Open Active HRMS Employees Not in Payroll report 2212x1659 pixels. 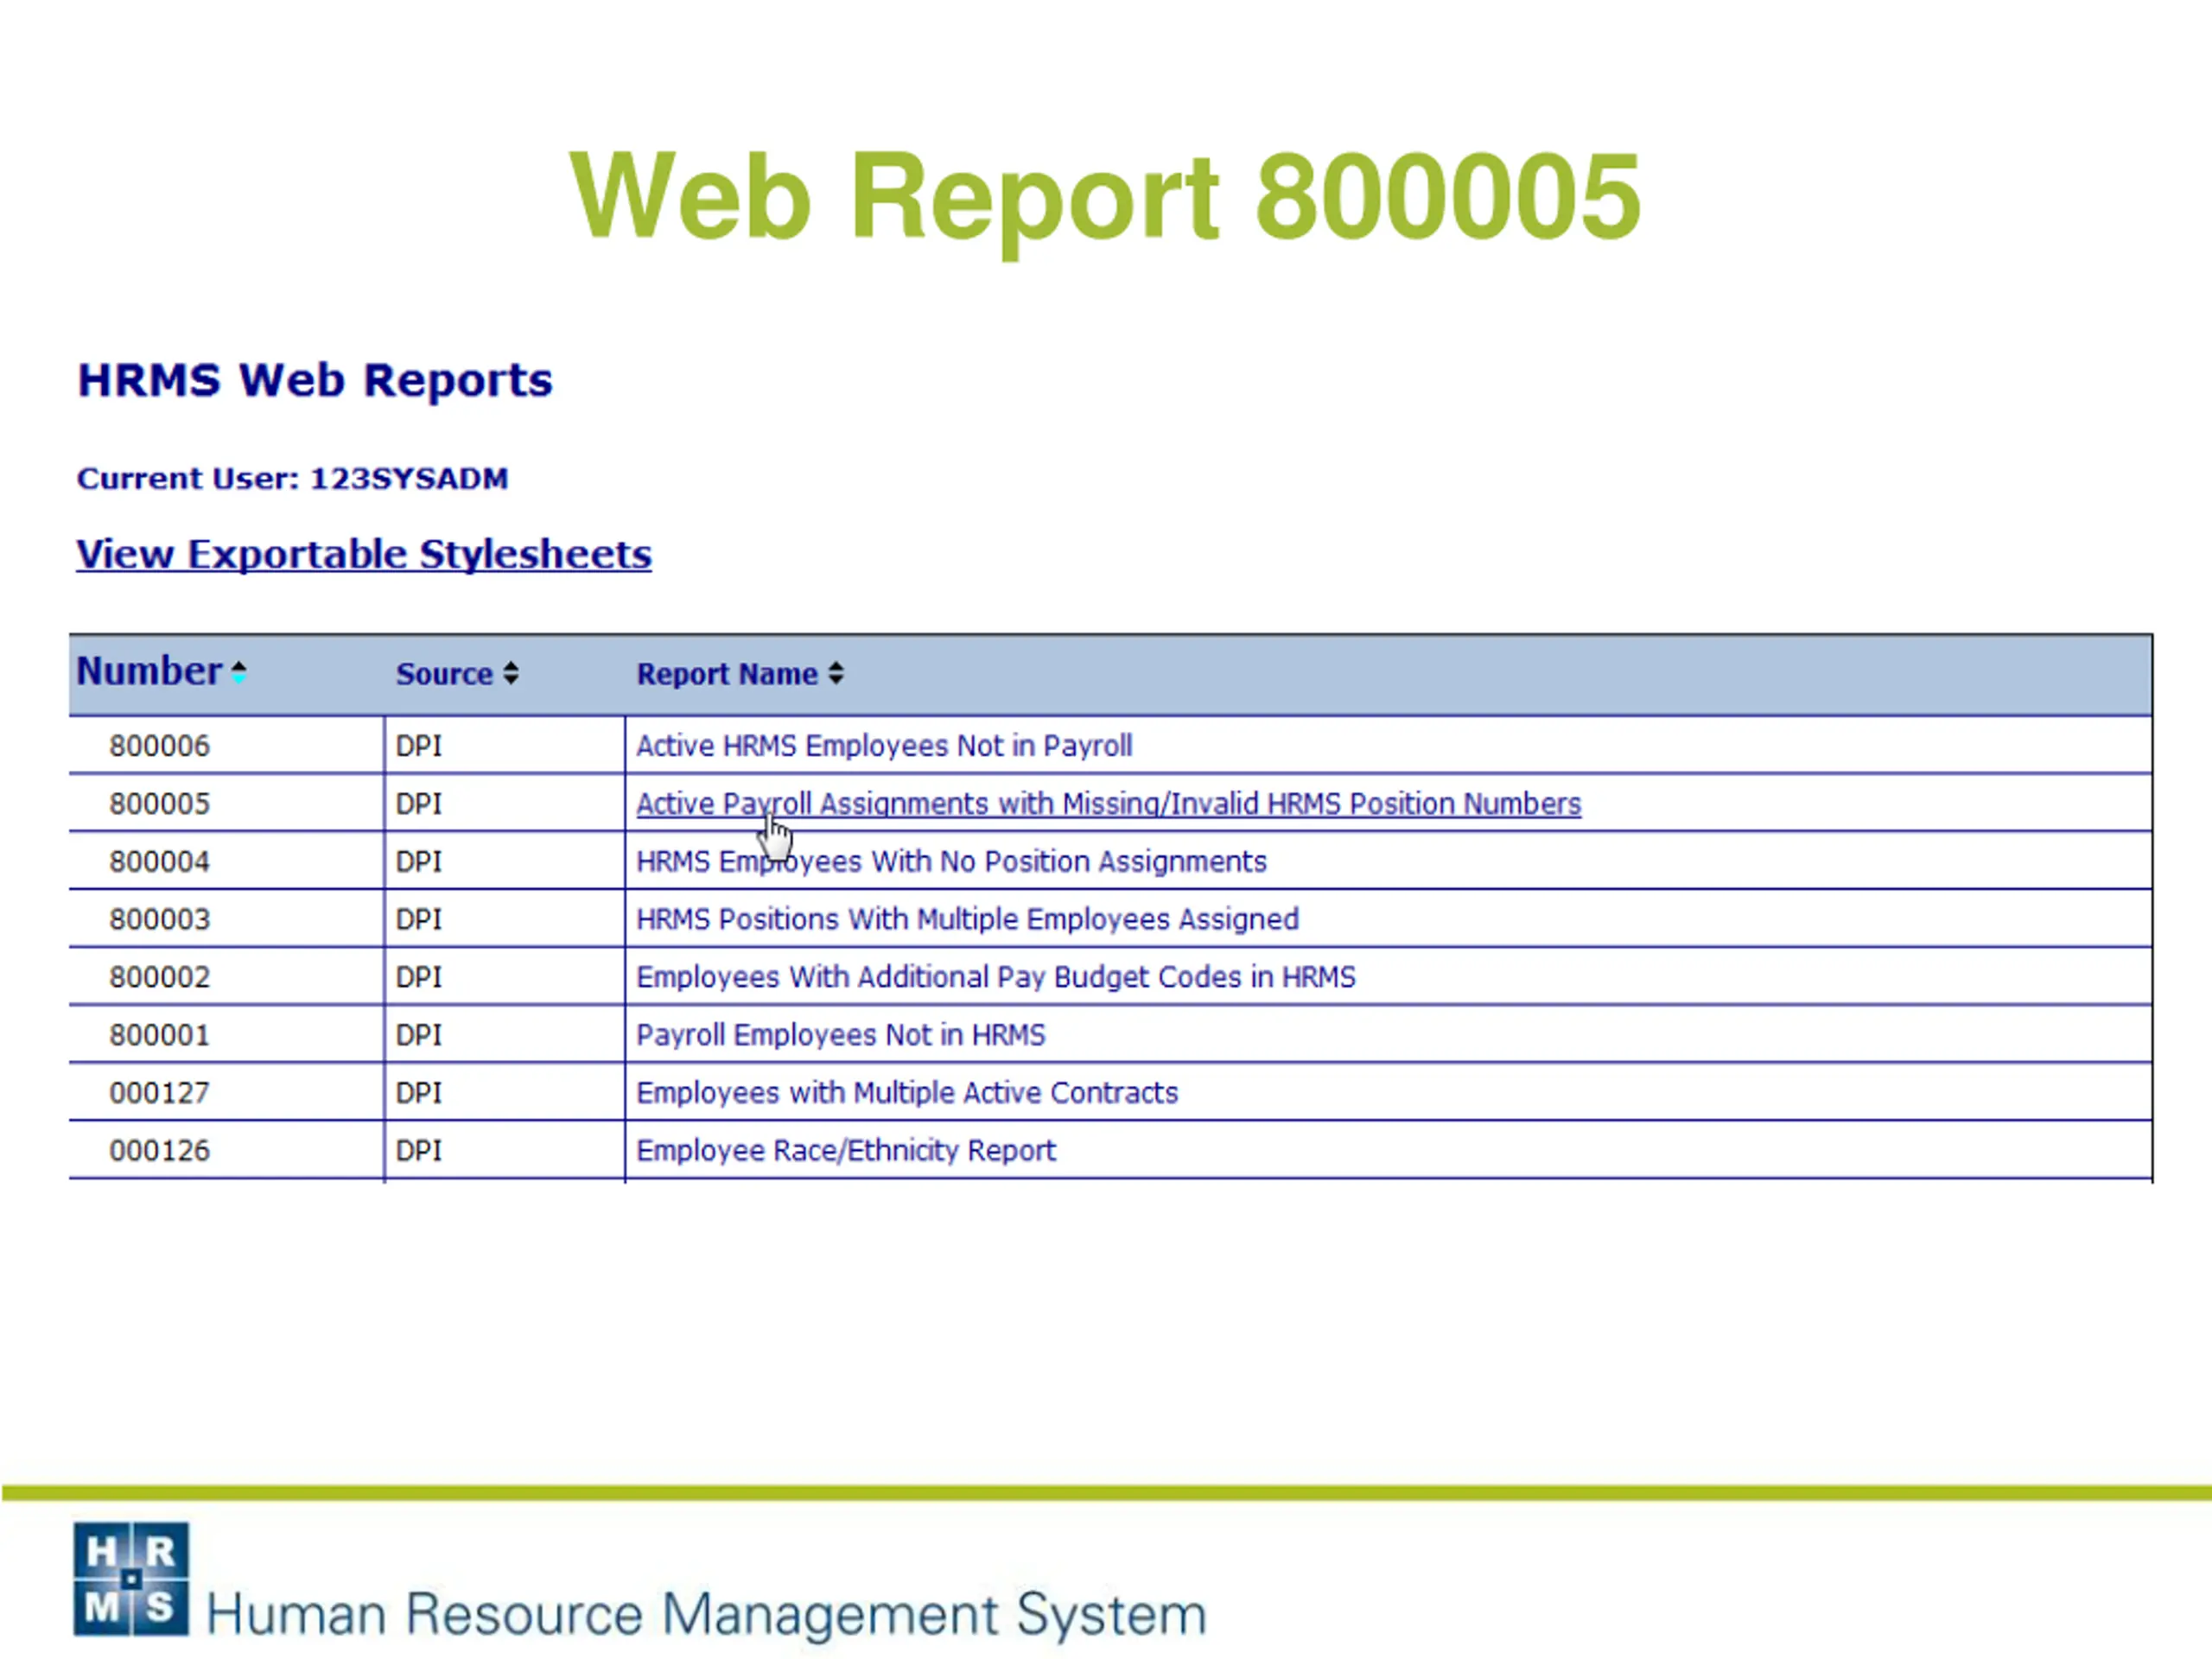click(884, 746)
